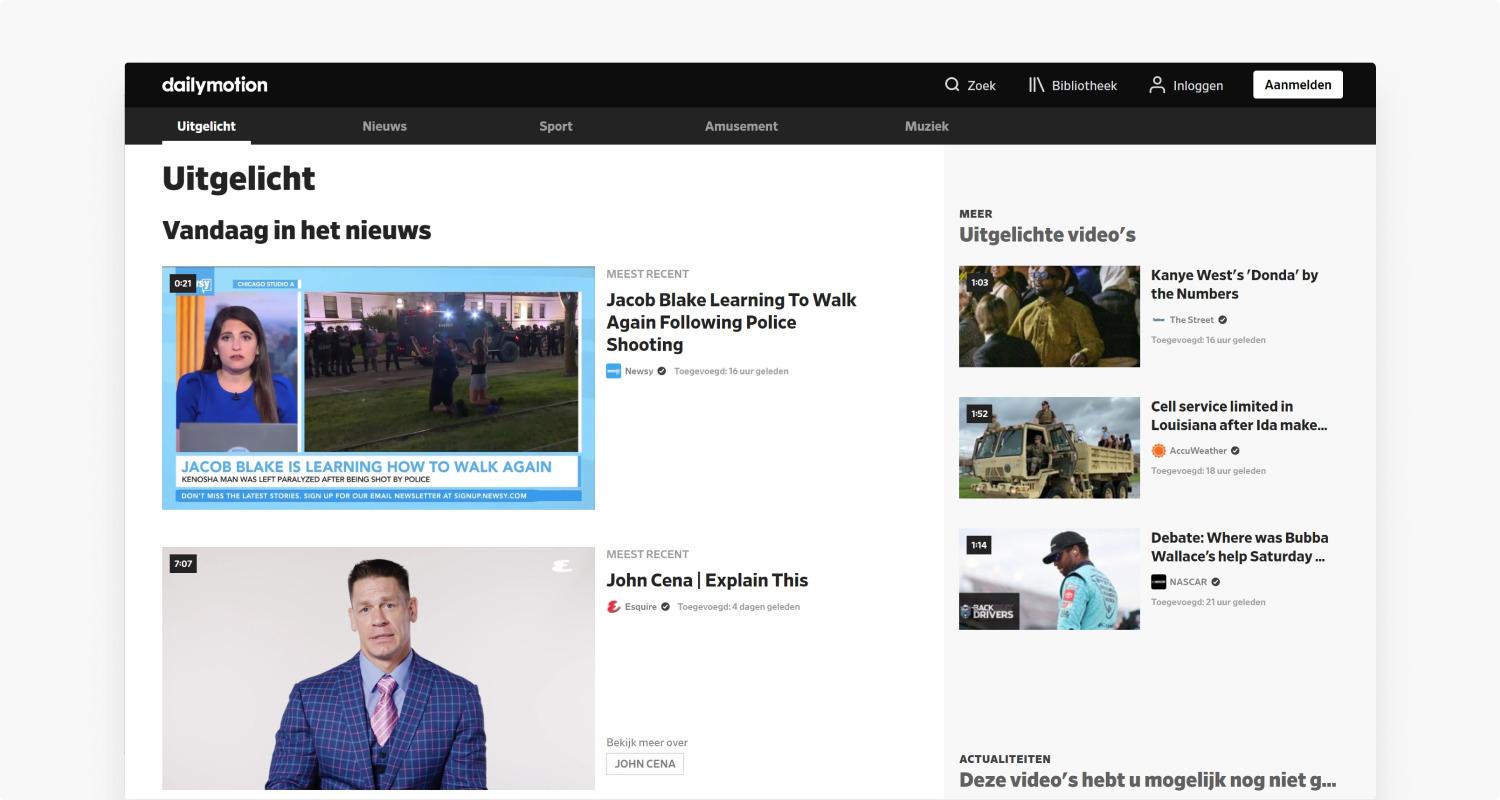
Task: Play the John Cena video thumbnail
Action: (378, 668)
